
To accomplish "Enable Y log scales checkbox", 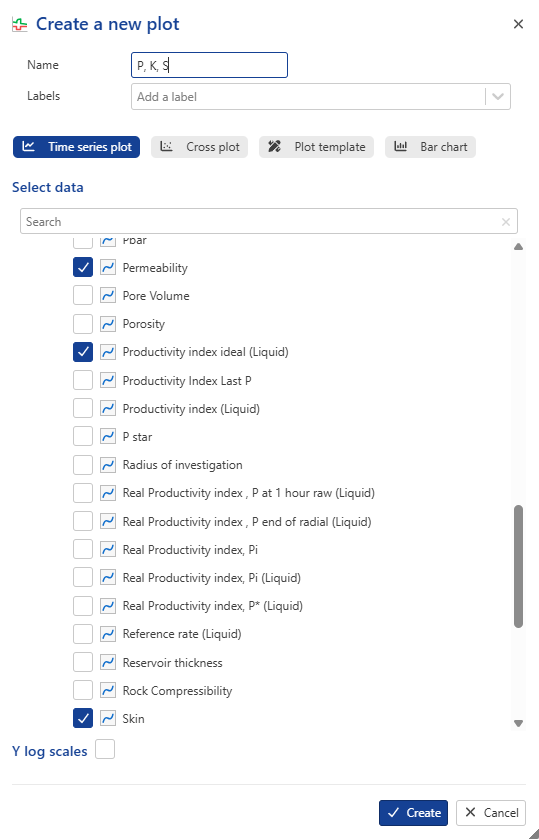I will [x=105, y=749].
